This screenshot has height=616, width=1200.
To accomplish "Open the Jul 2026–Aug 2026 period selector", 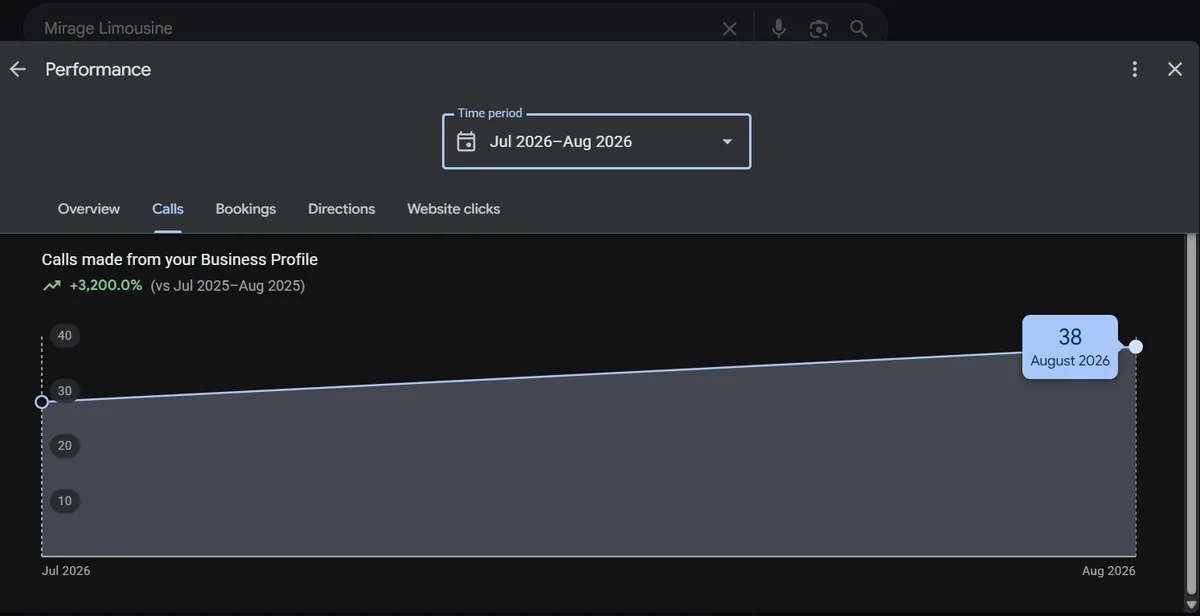I will tap(596, 141).
